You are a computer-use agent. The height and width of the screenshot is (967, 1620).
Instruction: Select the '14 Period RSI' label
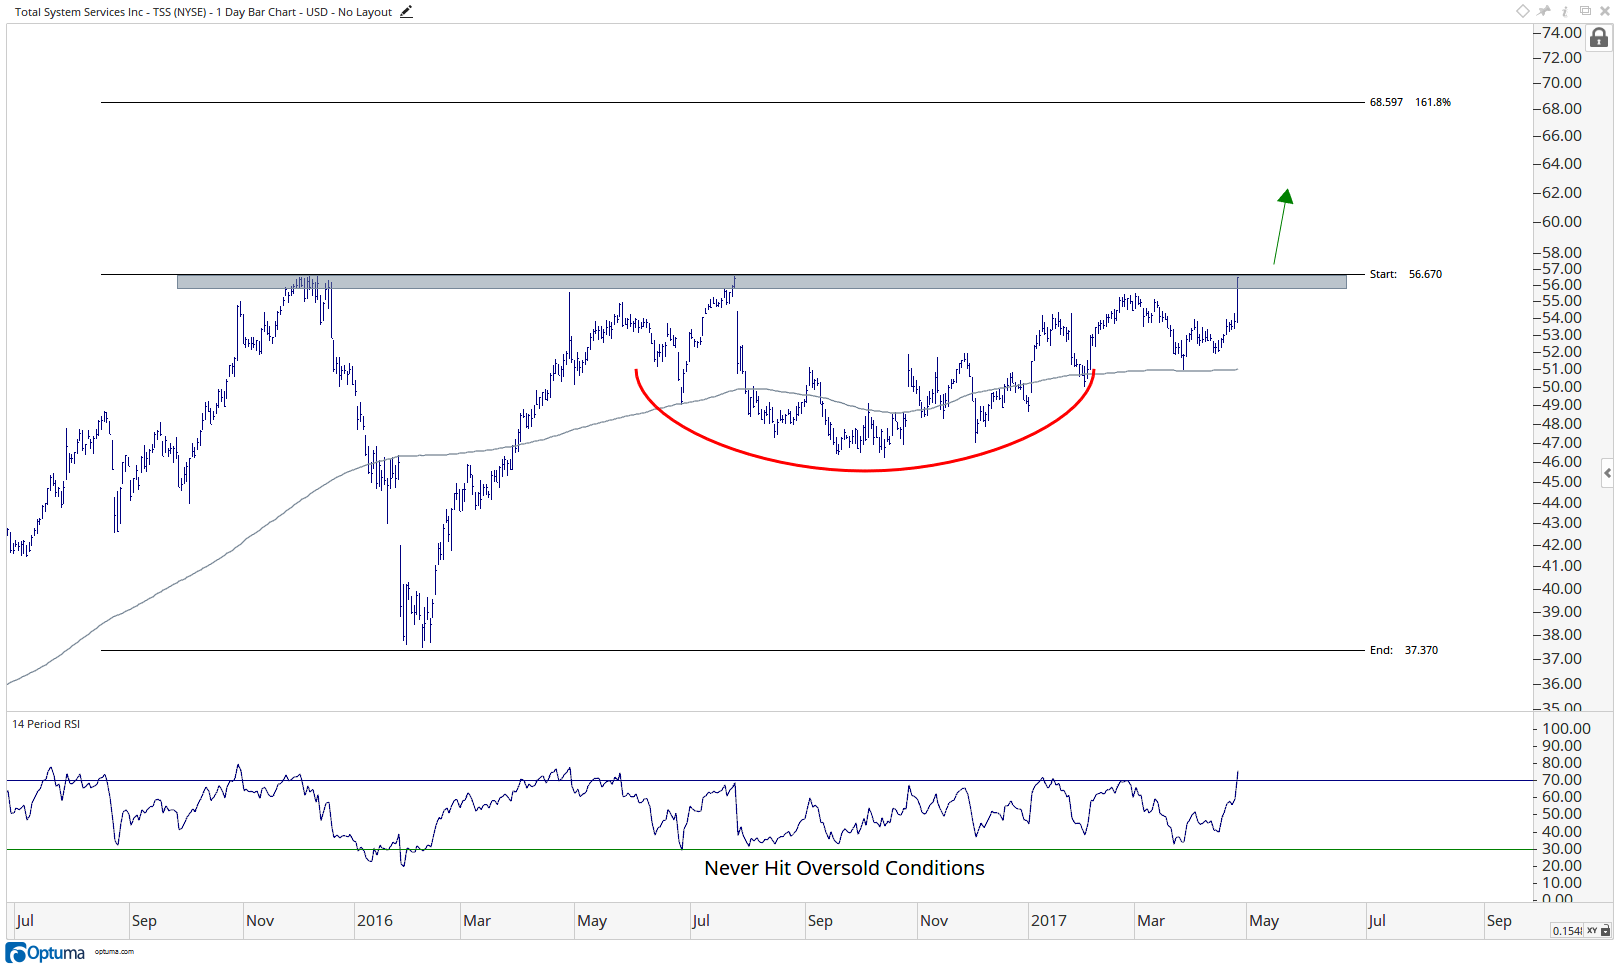pos(46,724)
